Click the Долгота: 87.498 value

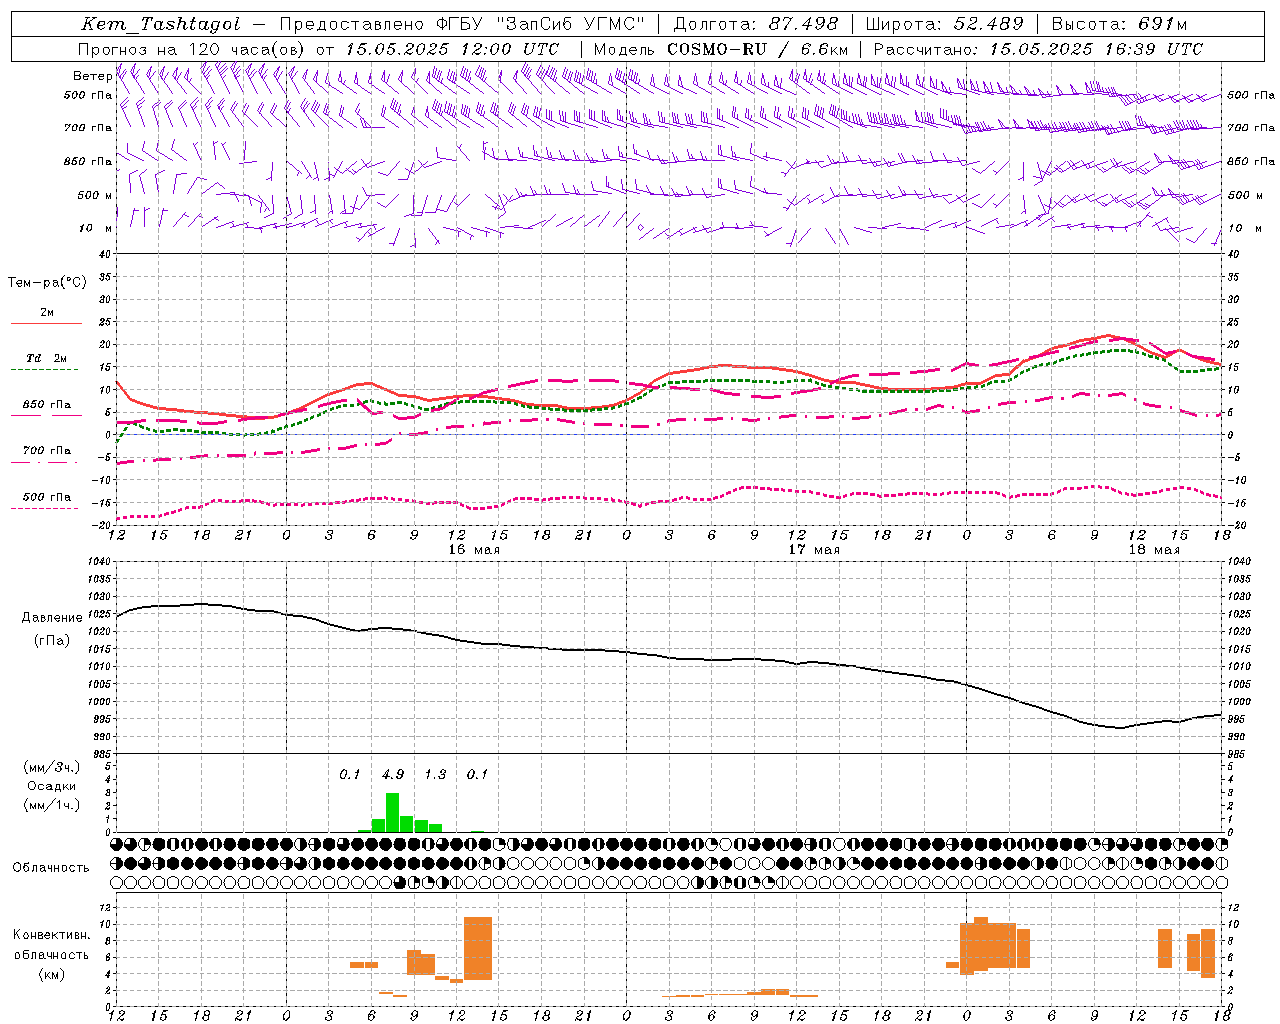coord(756,24)
